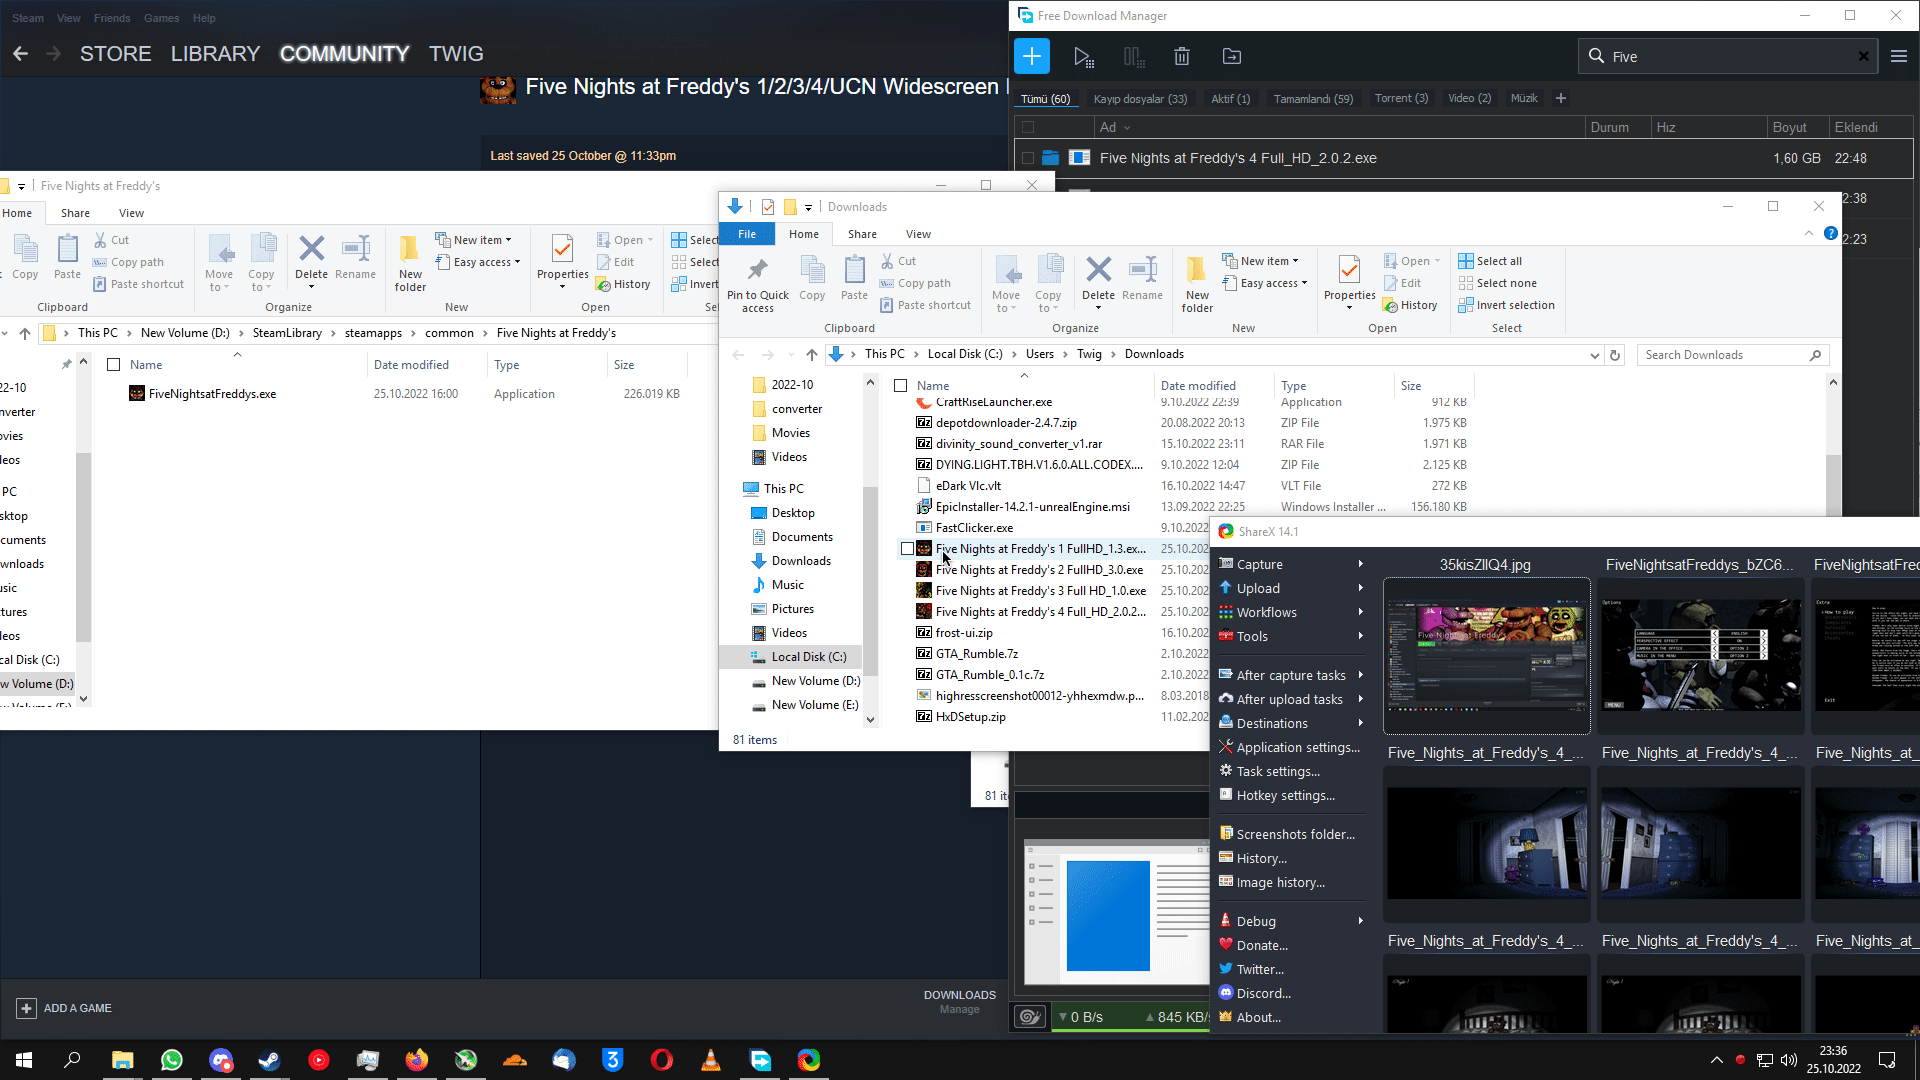The image size is (1920, 1080).
Task: Open the Downloads address bar history dropdown
Action: click(x=1594, y=355)
